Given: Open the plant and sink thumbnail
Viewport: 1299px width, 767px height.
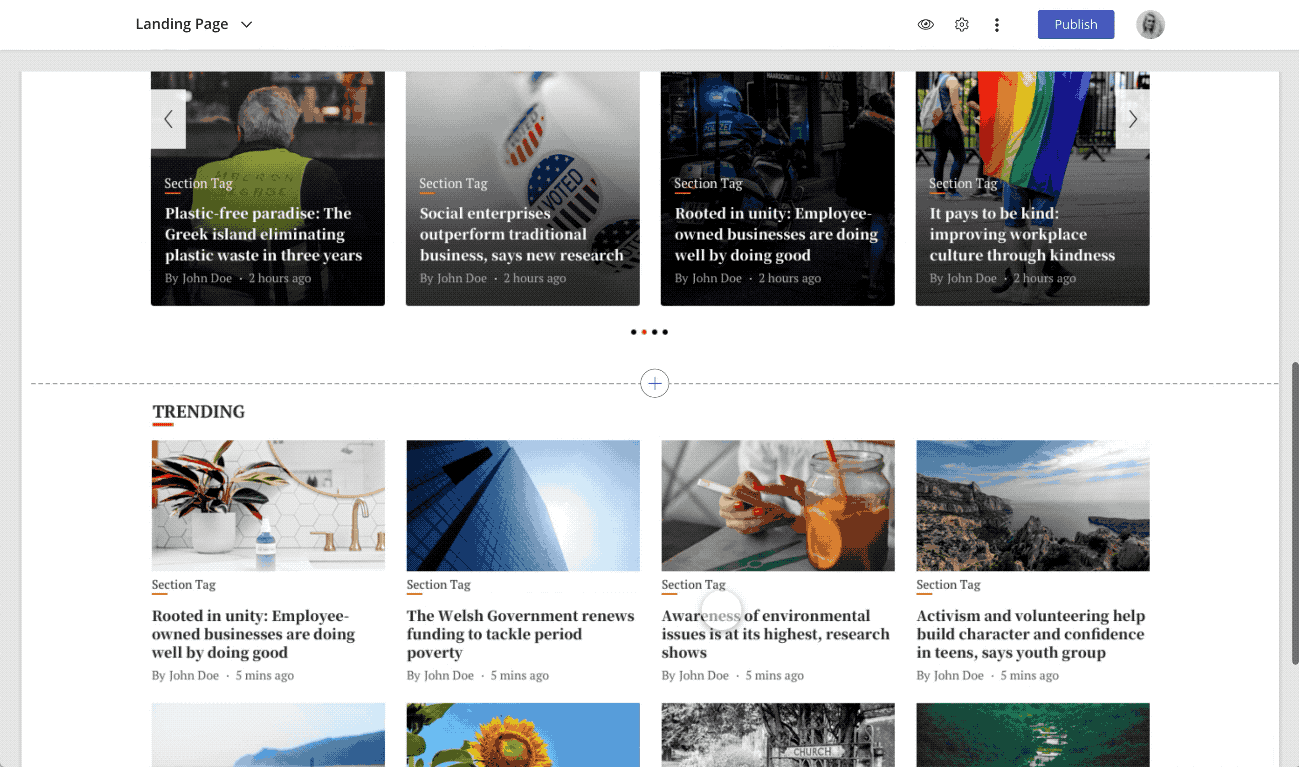Looking at the screenshot, I should pos(268,506).
